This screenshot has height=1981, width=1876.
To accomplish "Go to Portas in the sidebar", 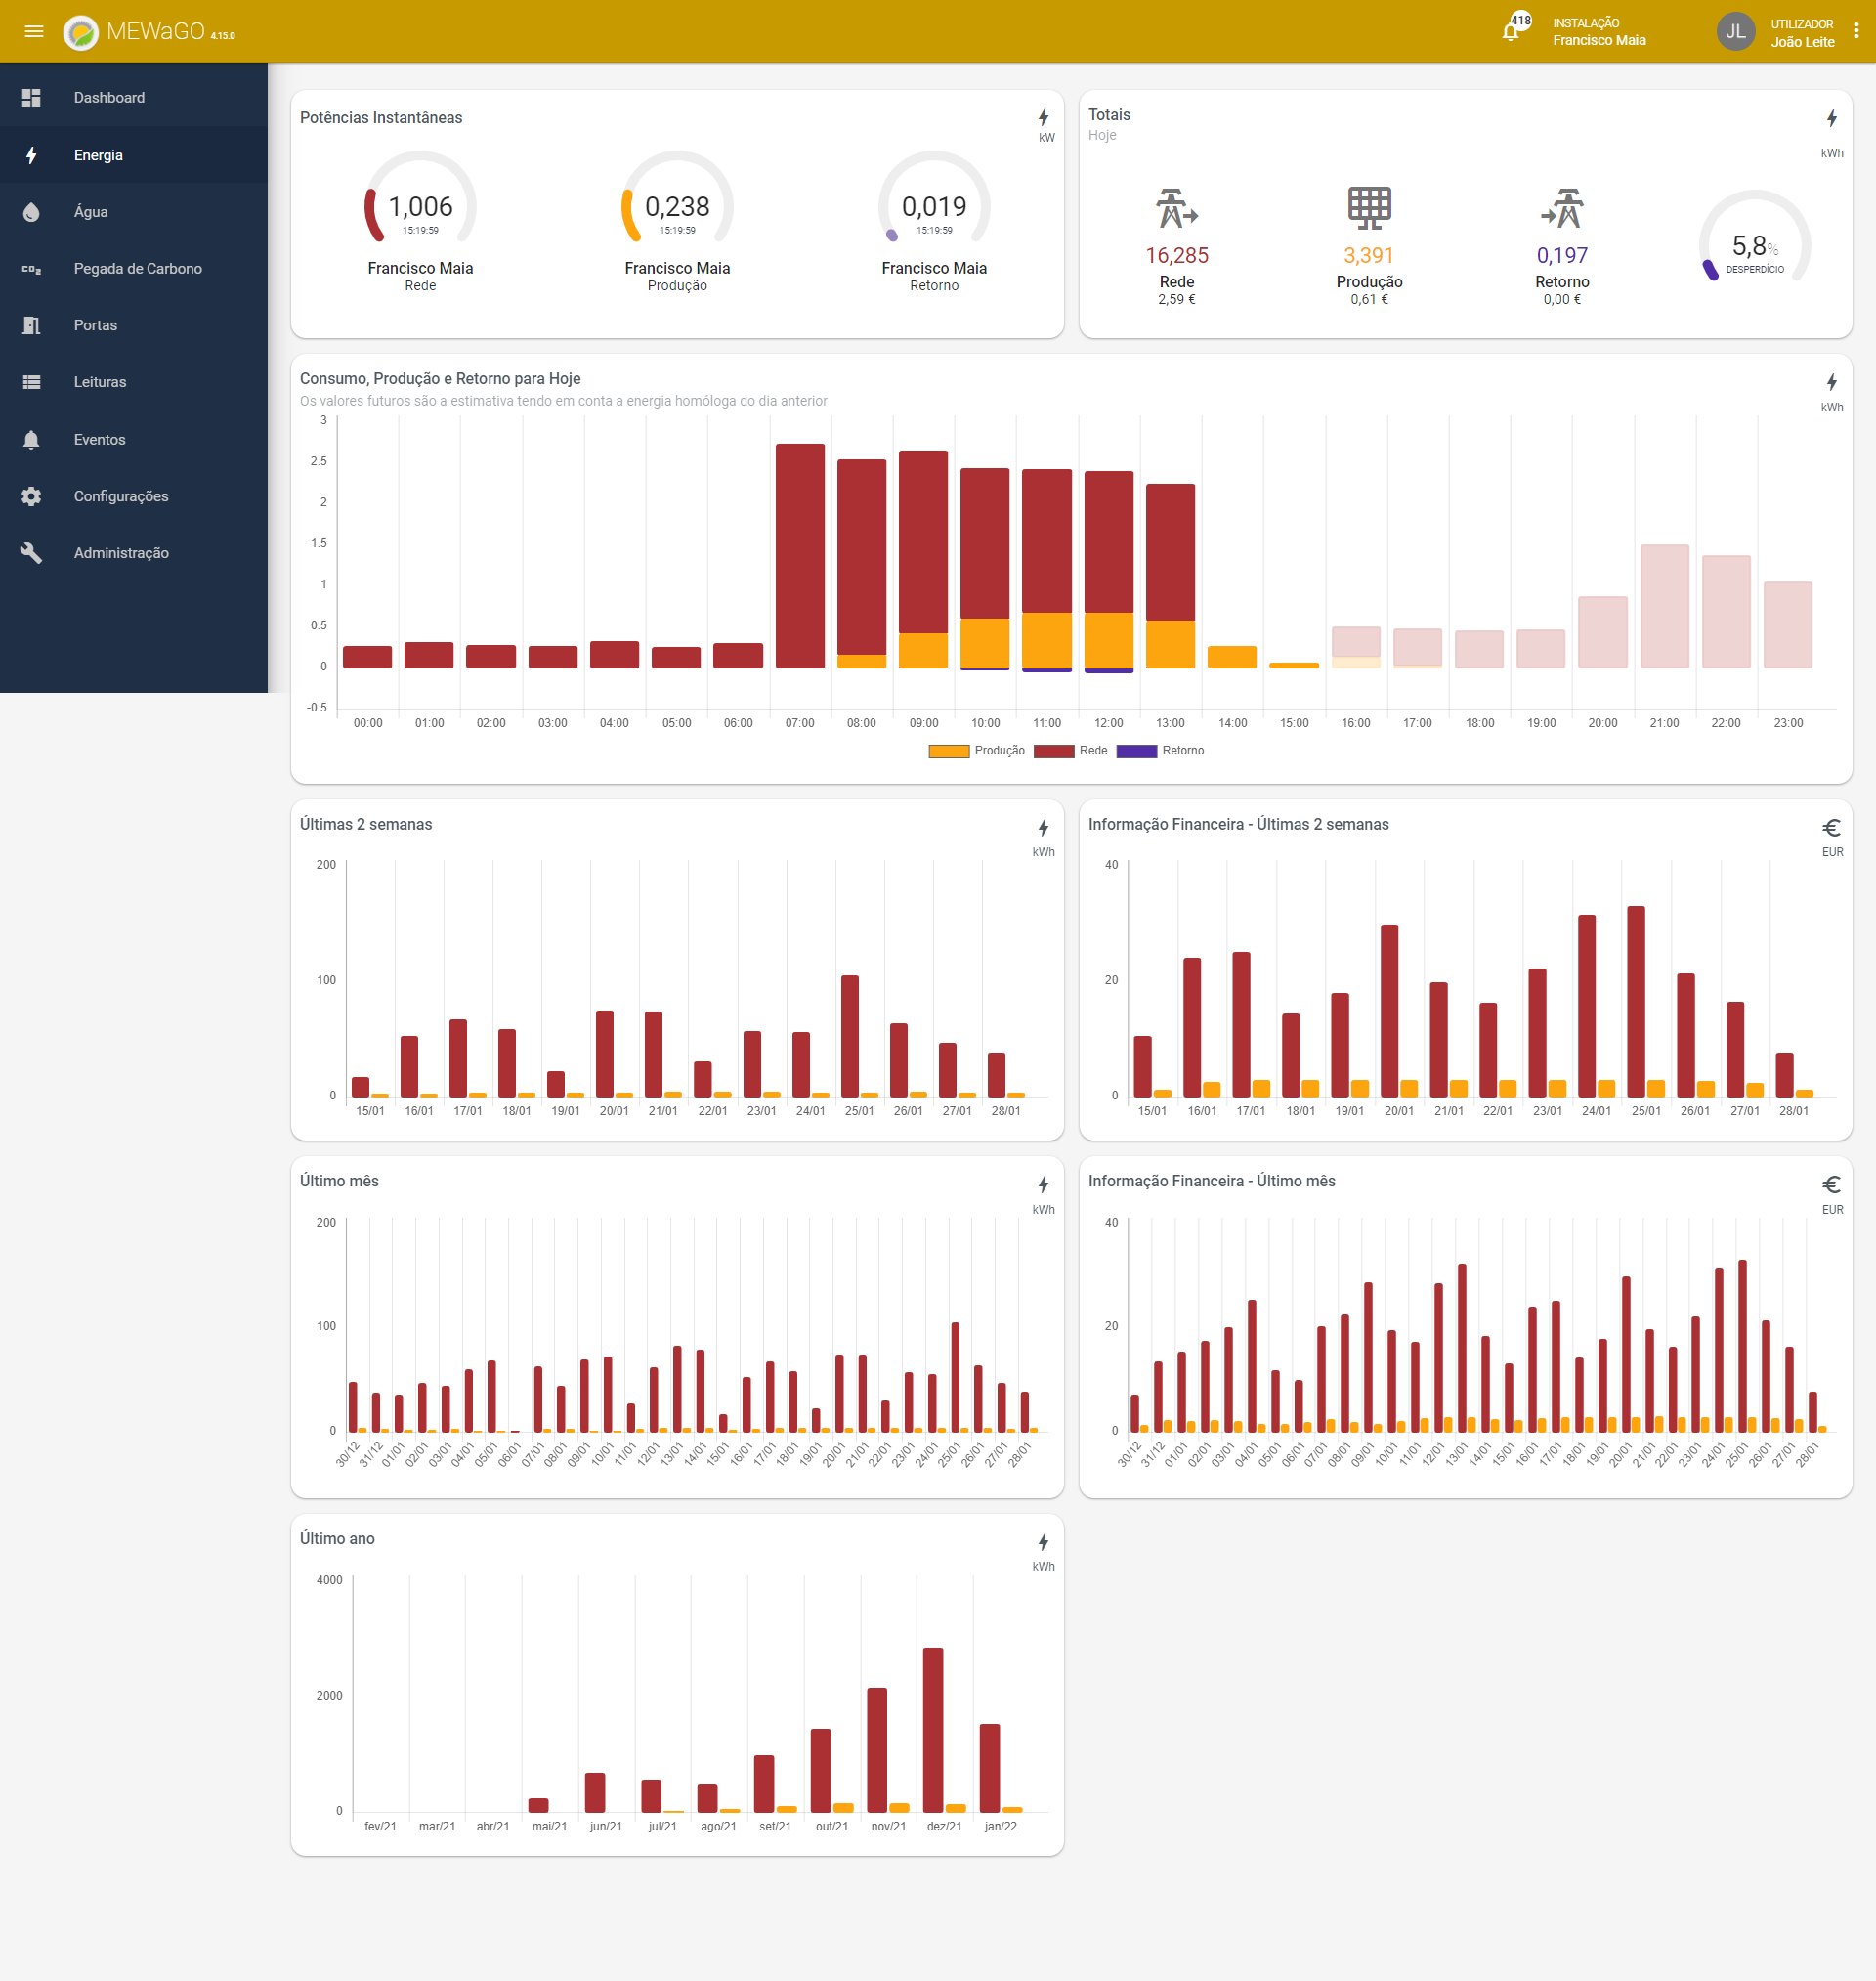I will pyautogui.click(x=134, y=325).
